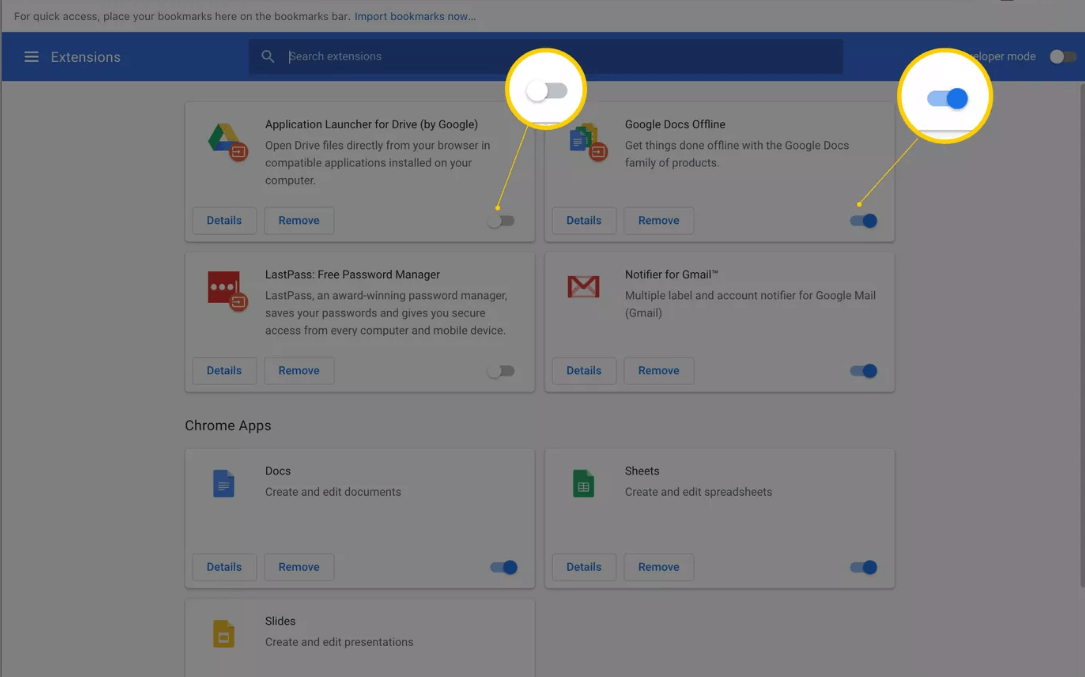
Task: Click the Google Docs Offline icon
Action: [587, 142]
